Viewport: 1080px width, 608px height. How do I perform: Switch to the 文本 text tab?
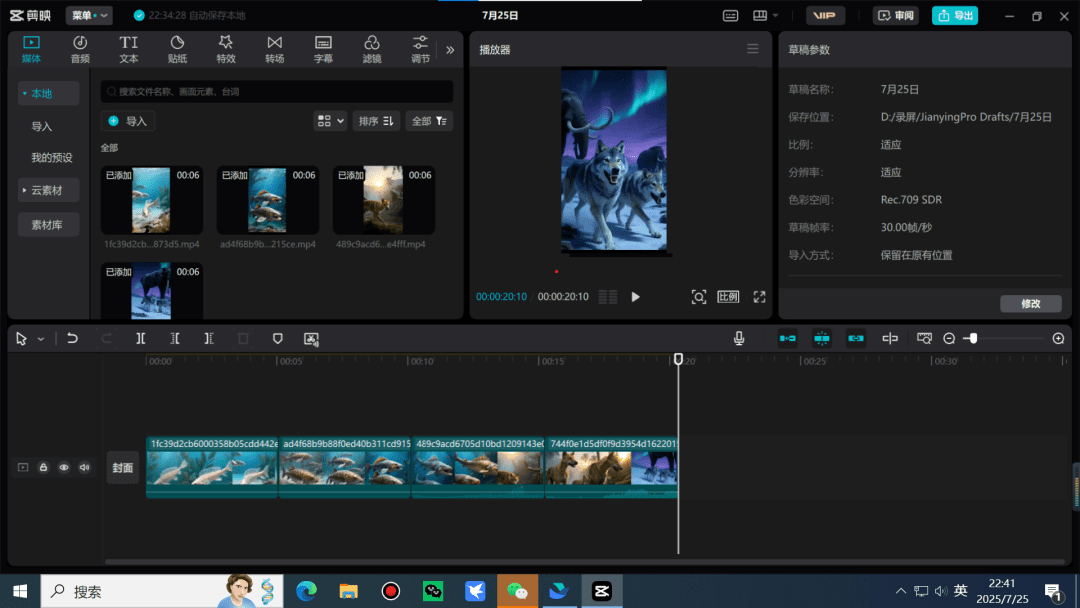(x=129, y=50)
